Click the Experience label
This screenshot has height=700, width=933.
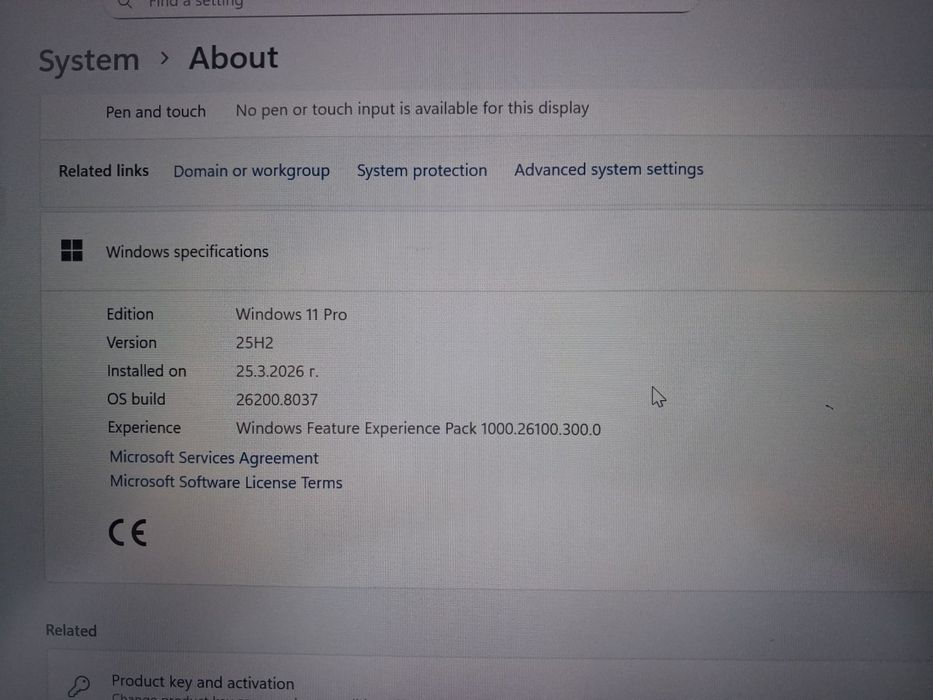144,428
